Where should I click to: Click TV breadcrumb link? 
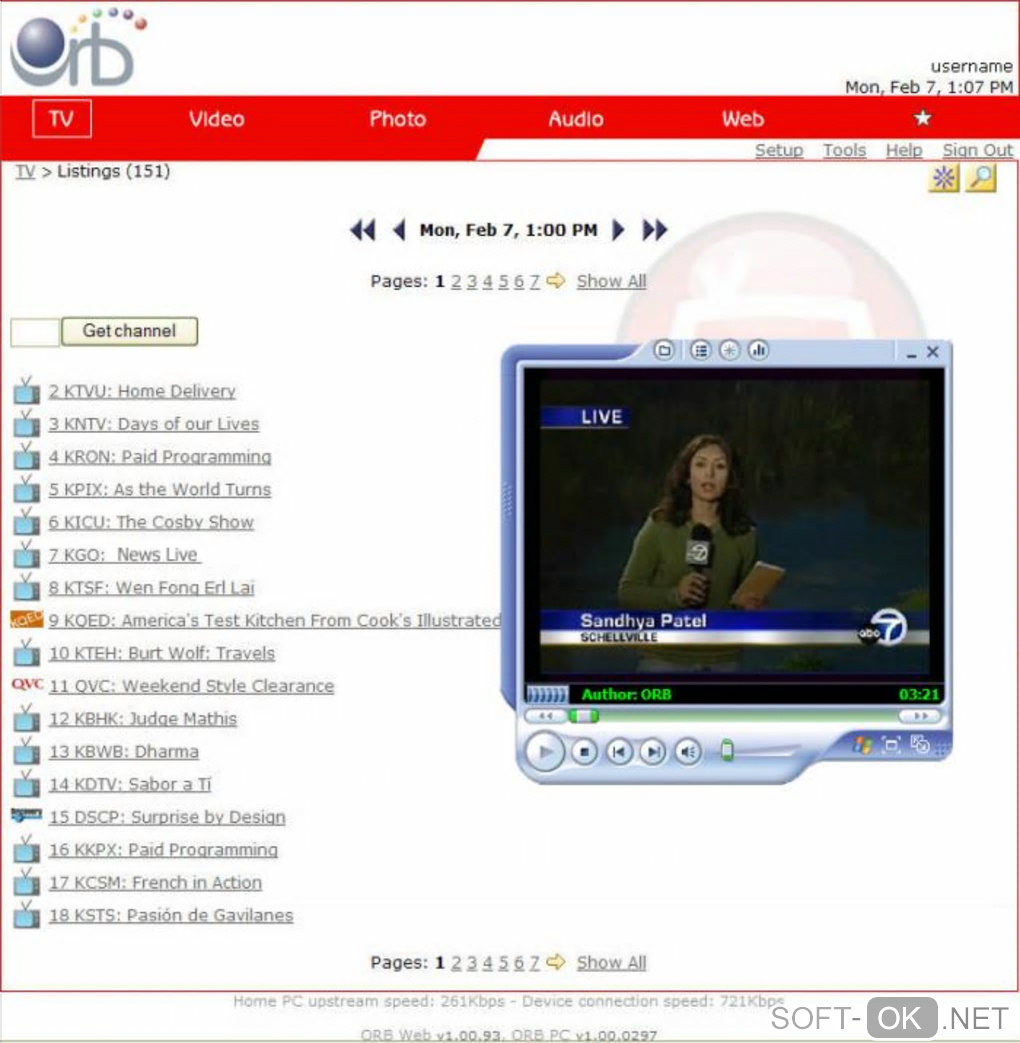point(25,172)
